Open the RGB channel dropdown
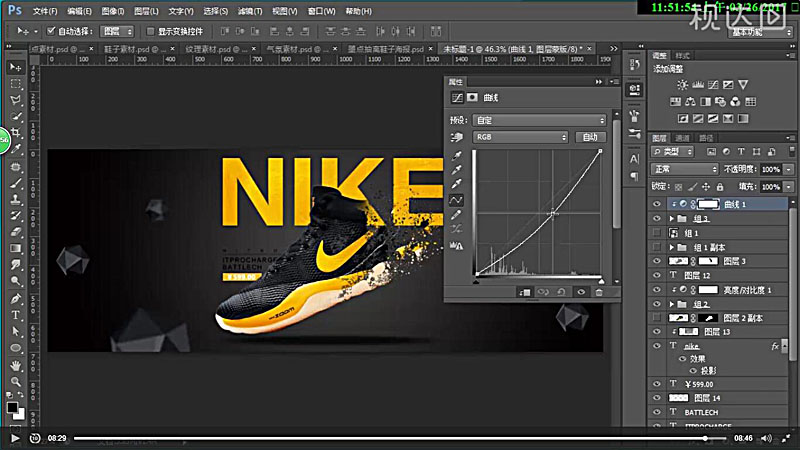Image resolution: width=800 pixels, height=450 pixels. click(x=520, y=137)
